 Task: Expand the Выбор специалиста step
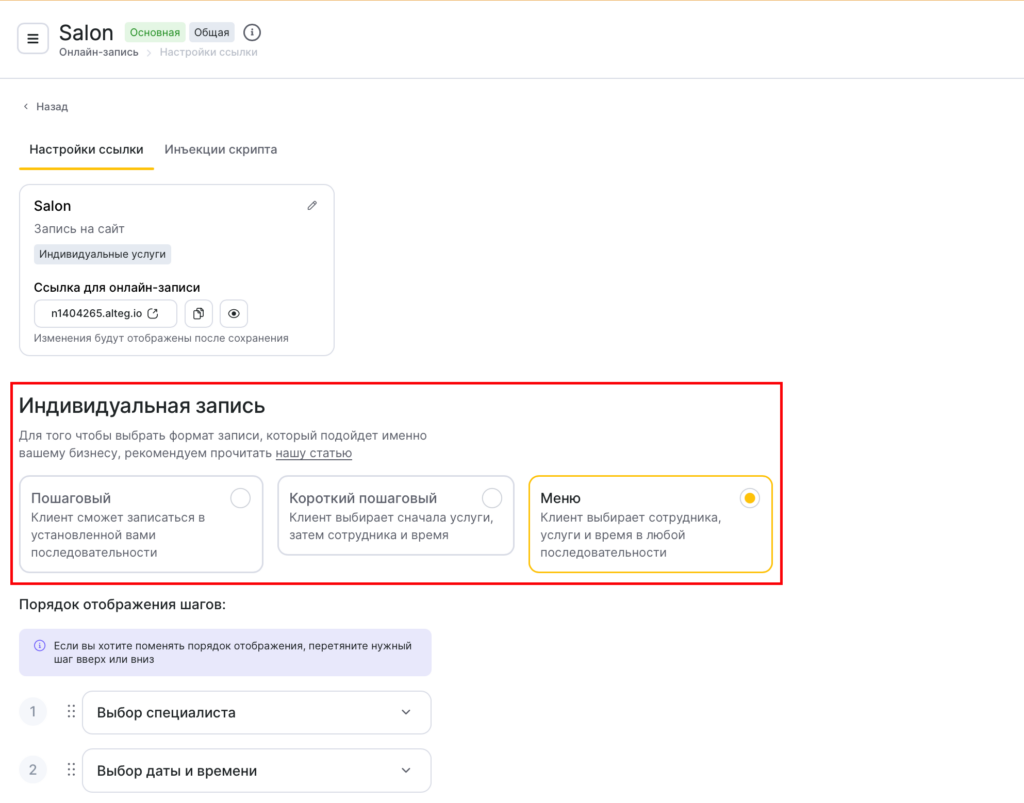click(405, 713)
